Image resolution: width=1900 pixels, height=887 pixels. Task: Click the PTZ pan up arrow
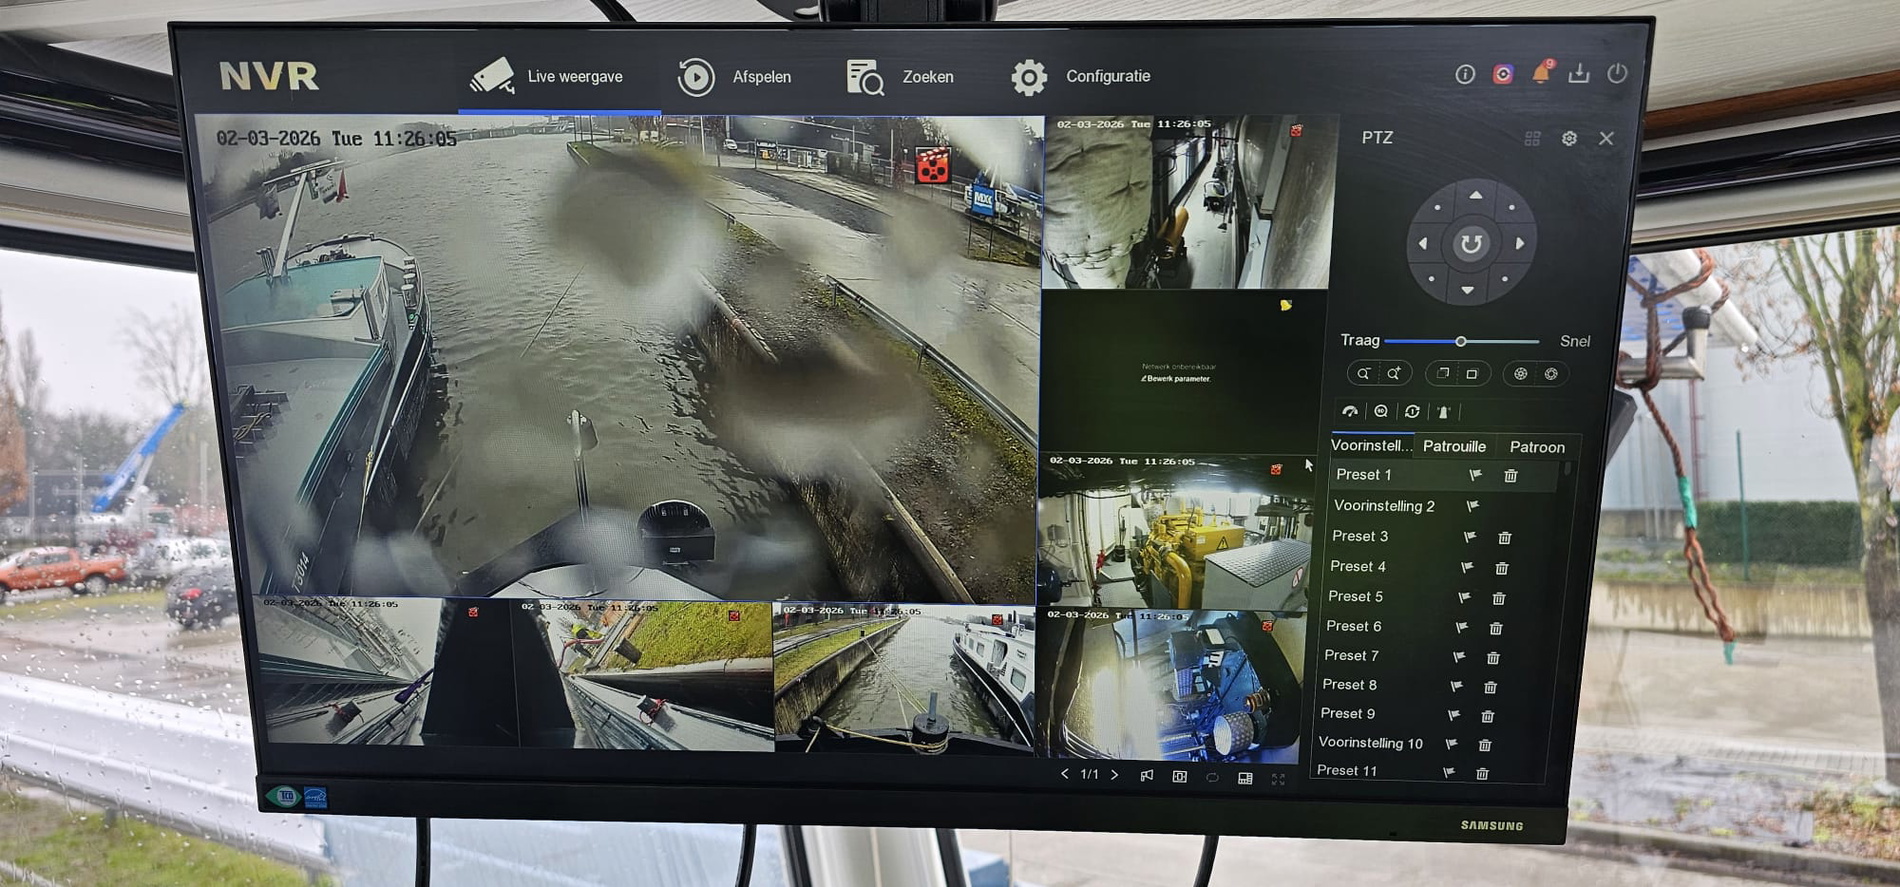point(1475,196)
